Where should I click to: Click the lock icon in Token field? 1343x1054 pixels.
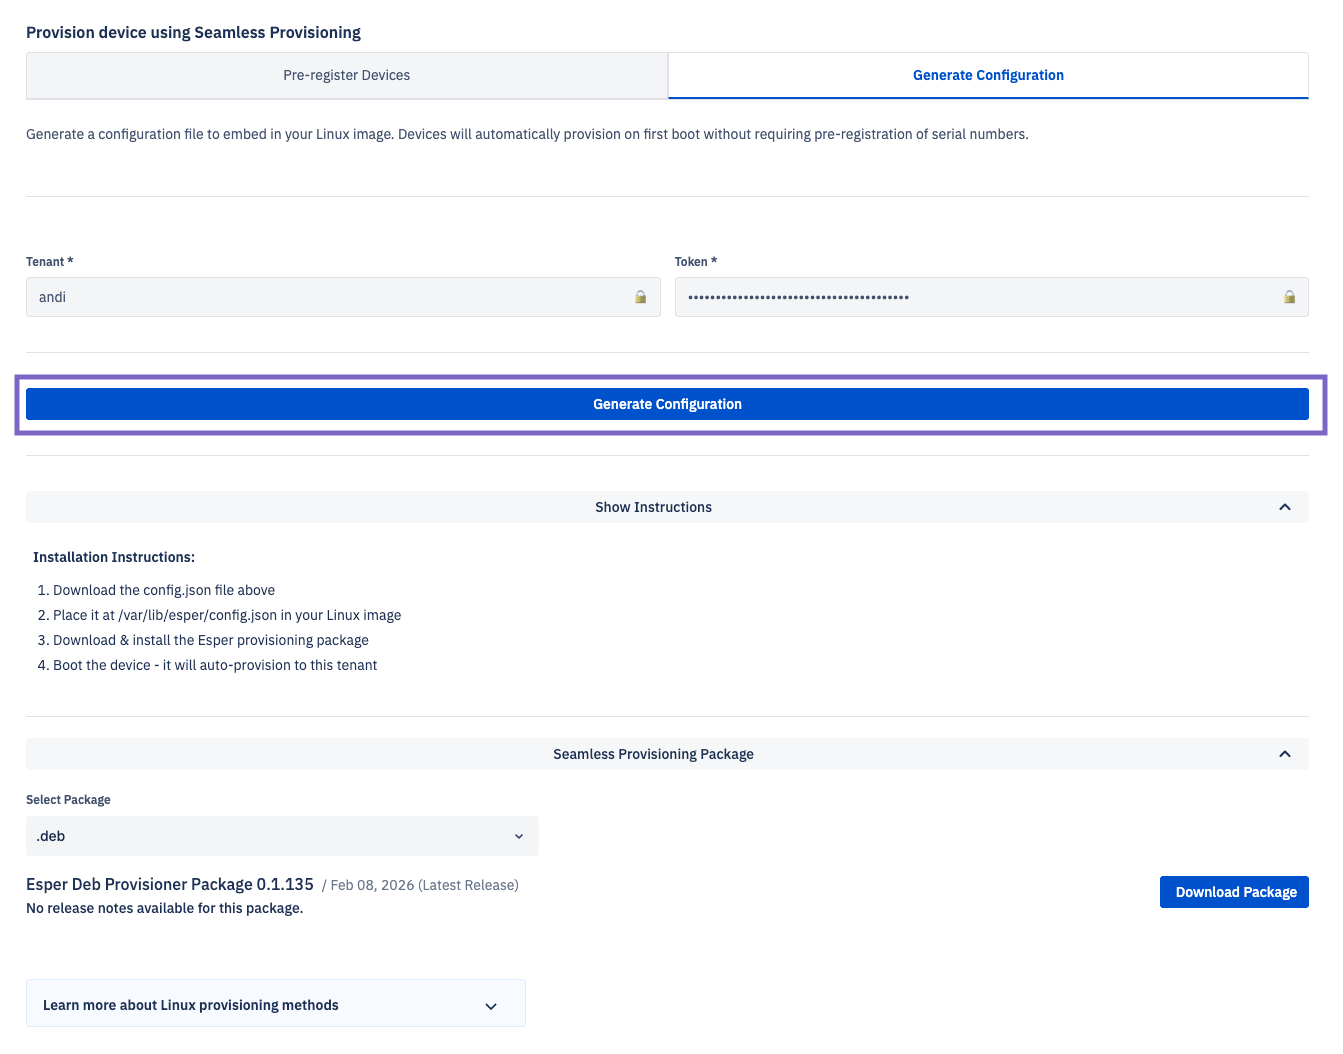pyautogui.click(x=1289, y=297)
